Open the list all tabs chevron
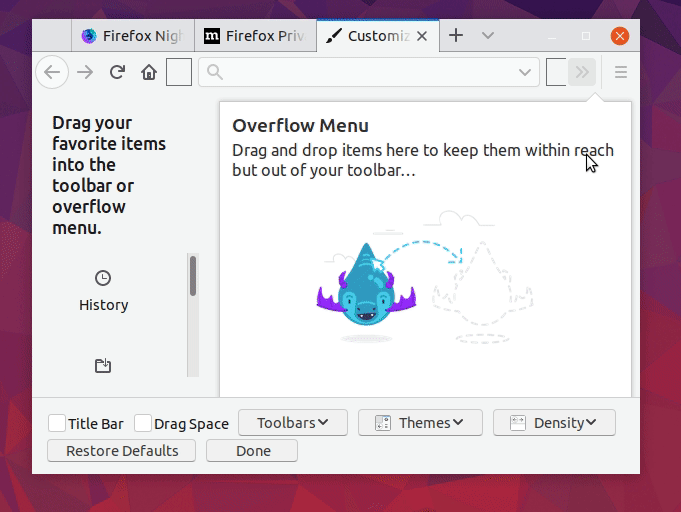Screen dimensions: 681x512 point(488,36)
